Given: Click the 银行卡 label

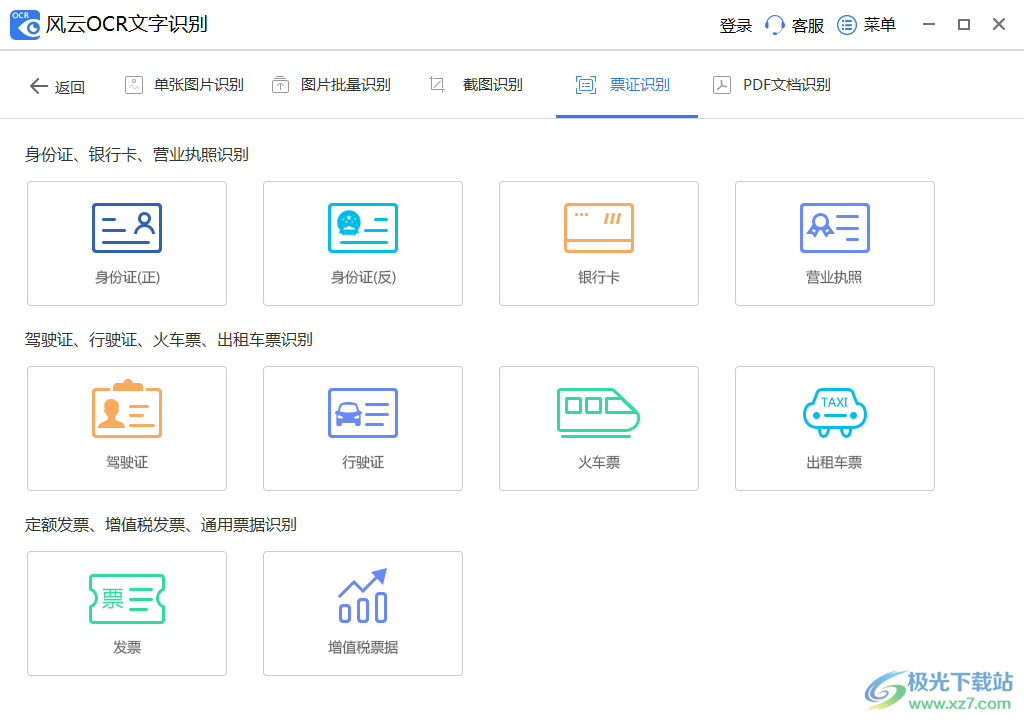Looking at the screenshot, I should [599, 277].
